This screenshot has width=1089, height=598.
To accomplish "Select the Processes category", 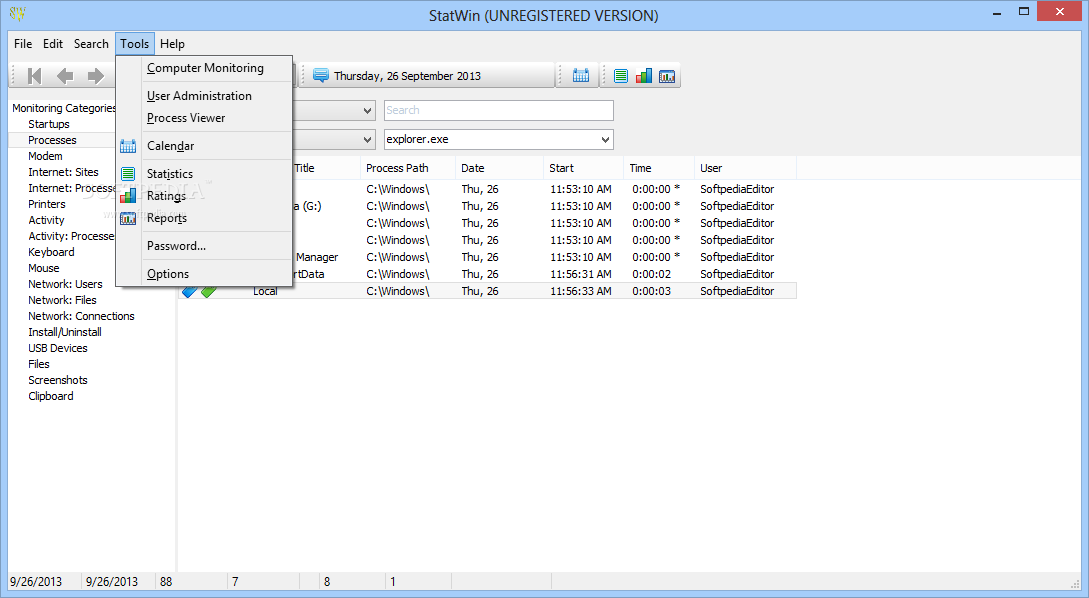I will pos(52,140).
